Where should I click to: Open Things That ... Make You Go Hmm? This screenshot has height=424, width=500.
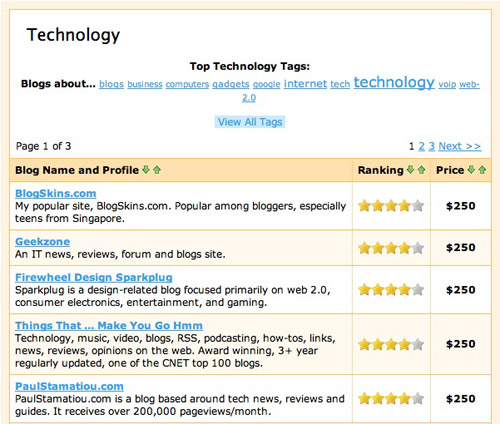point(109,325)
